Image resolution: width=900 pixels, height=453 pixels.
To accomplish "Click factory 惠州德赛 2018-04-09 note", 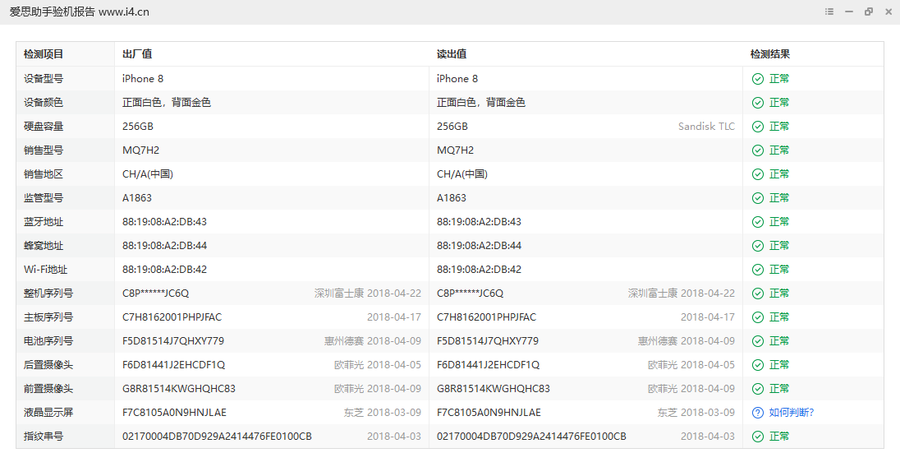I will coord(373,341).
